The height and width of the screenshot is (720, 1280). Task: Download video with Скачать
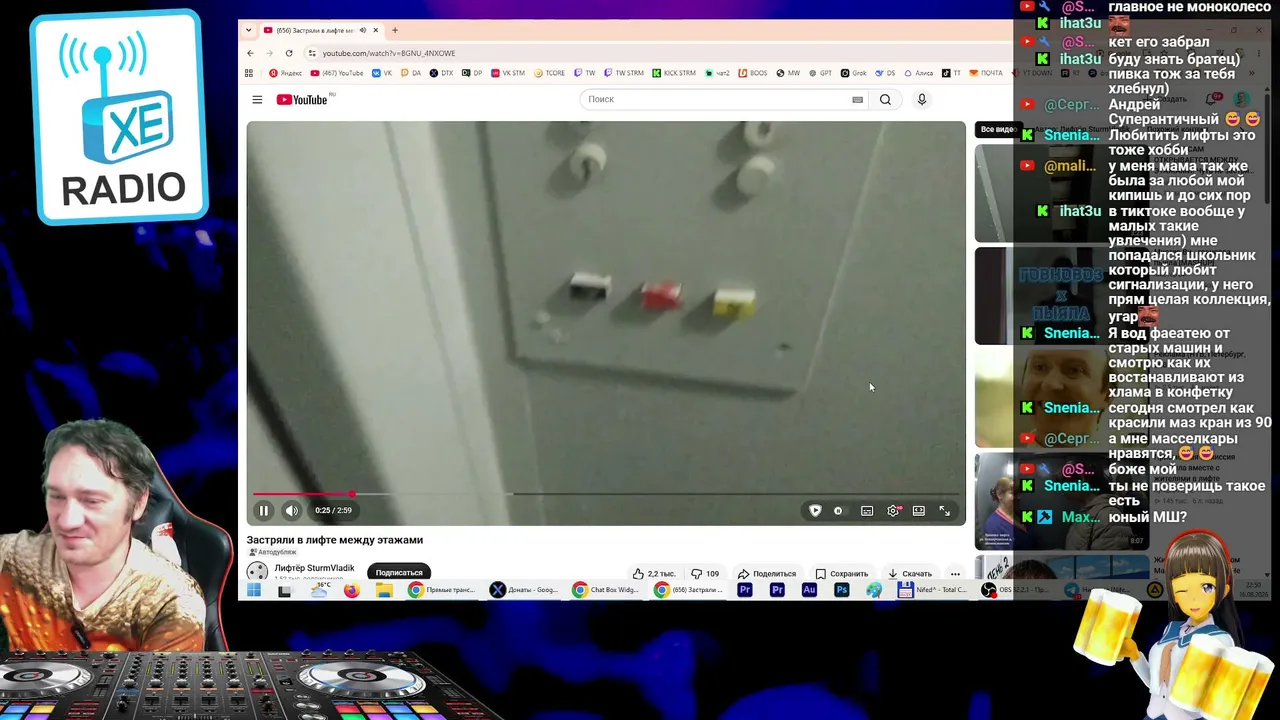click(x=909, y=574)
